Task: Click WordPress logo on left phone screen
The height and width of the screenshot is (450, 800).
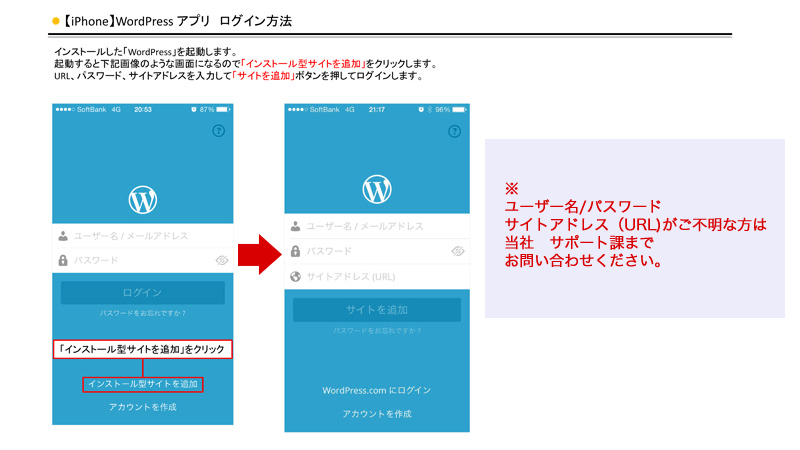Action: pyautogui.click(x=143, y=199)
